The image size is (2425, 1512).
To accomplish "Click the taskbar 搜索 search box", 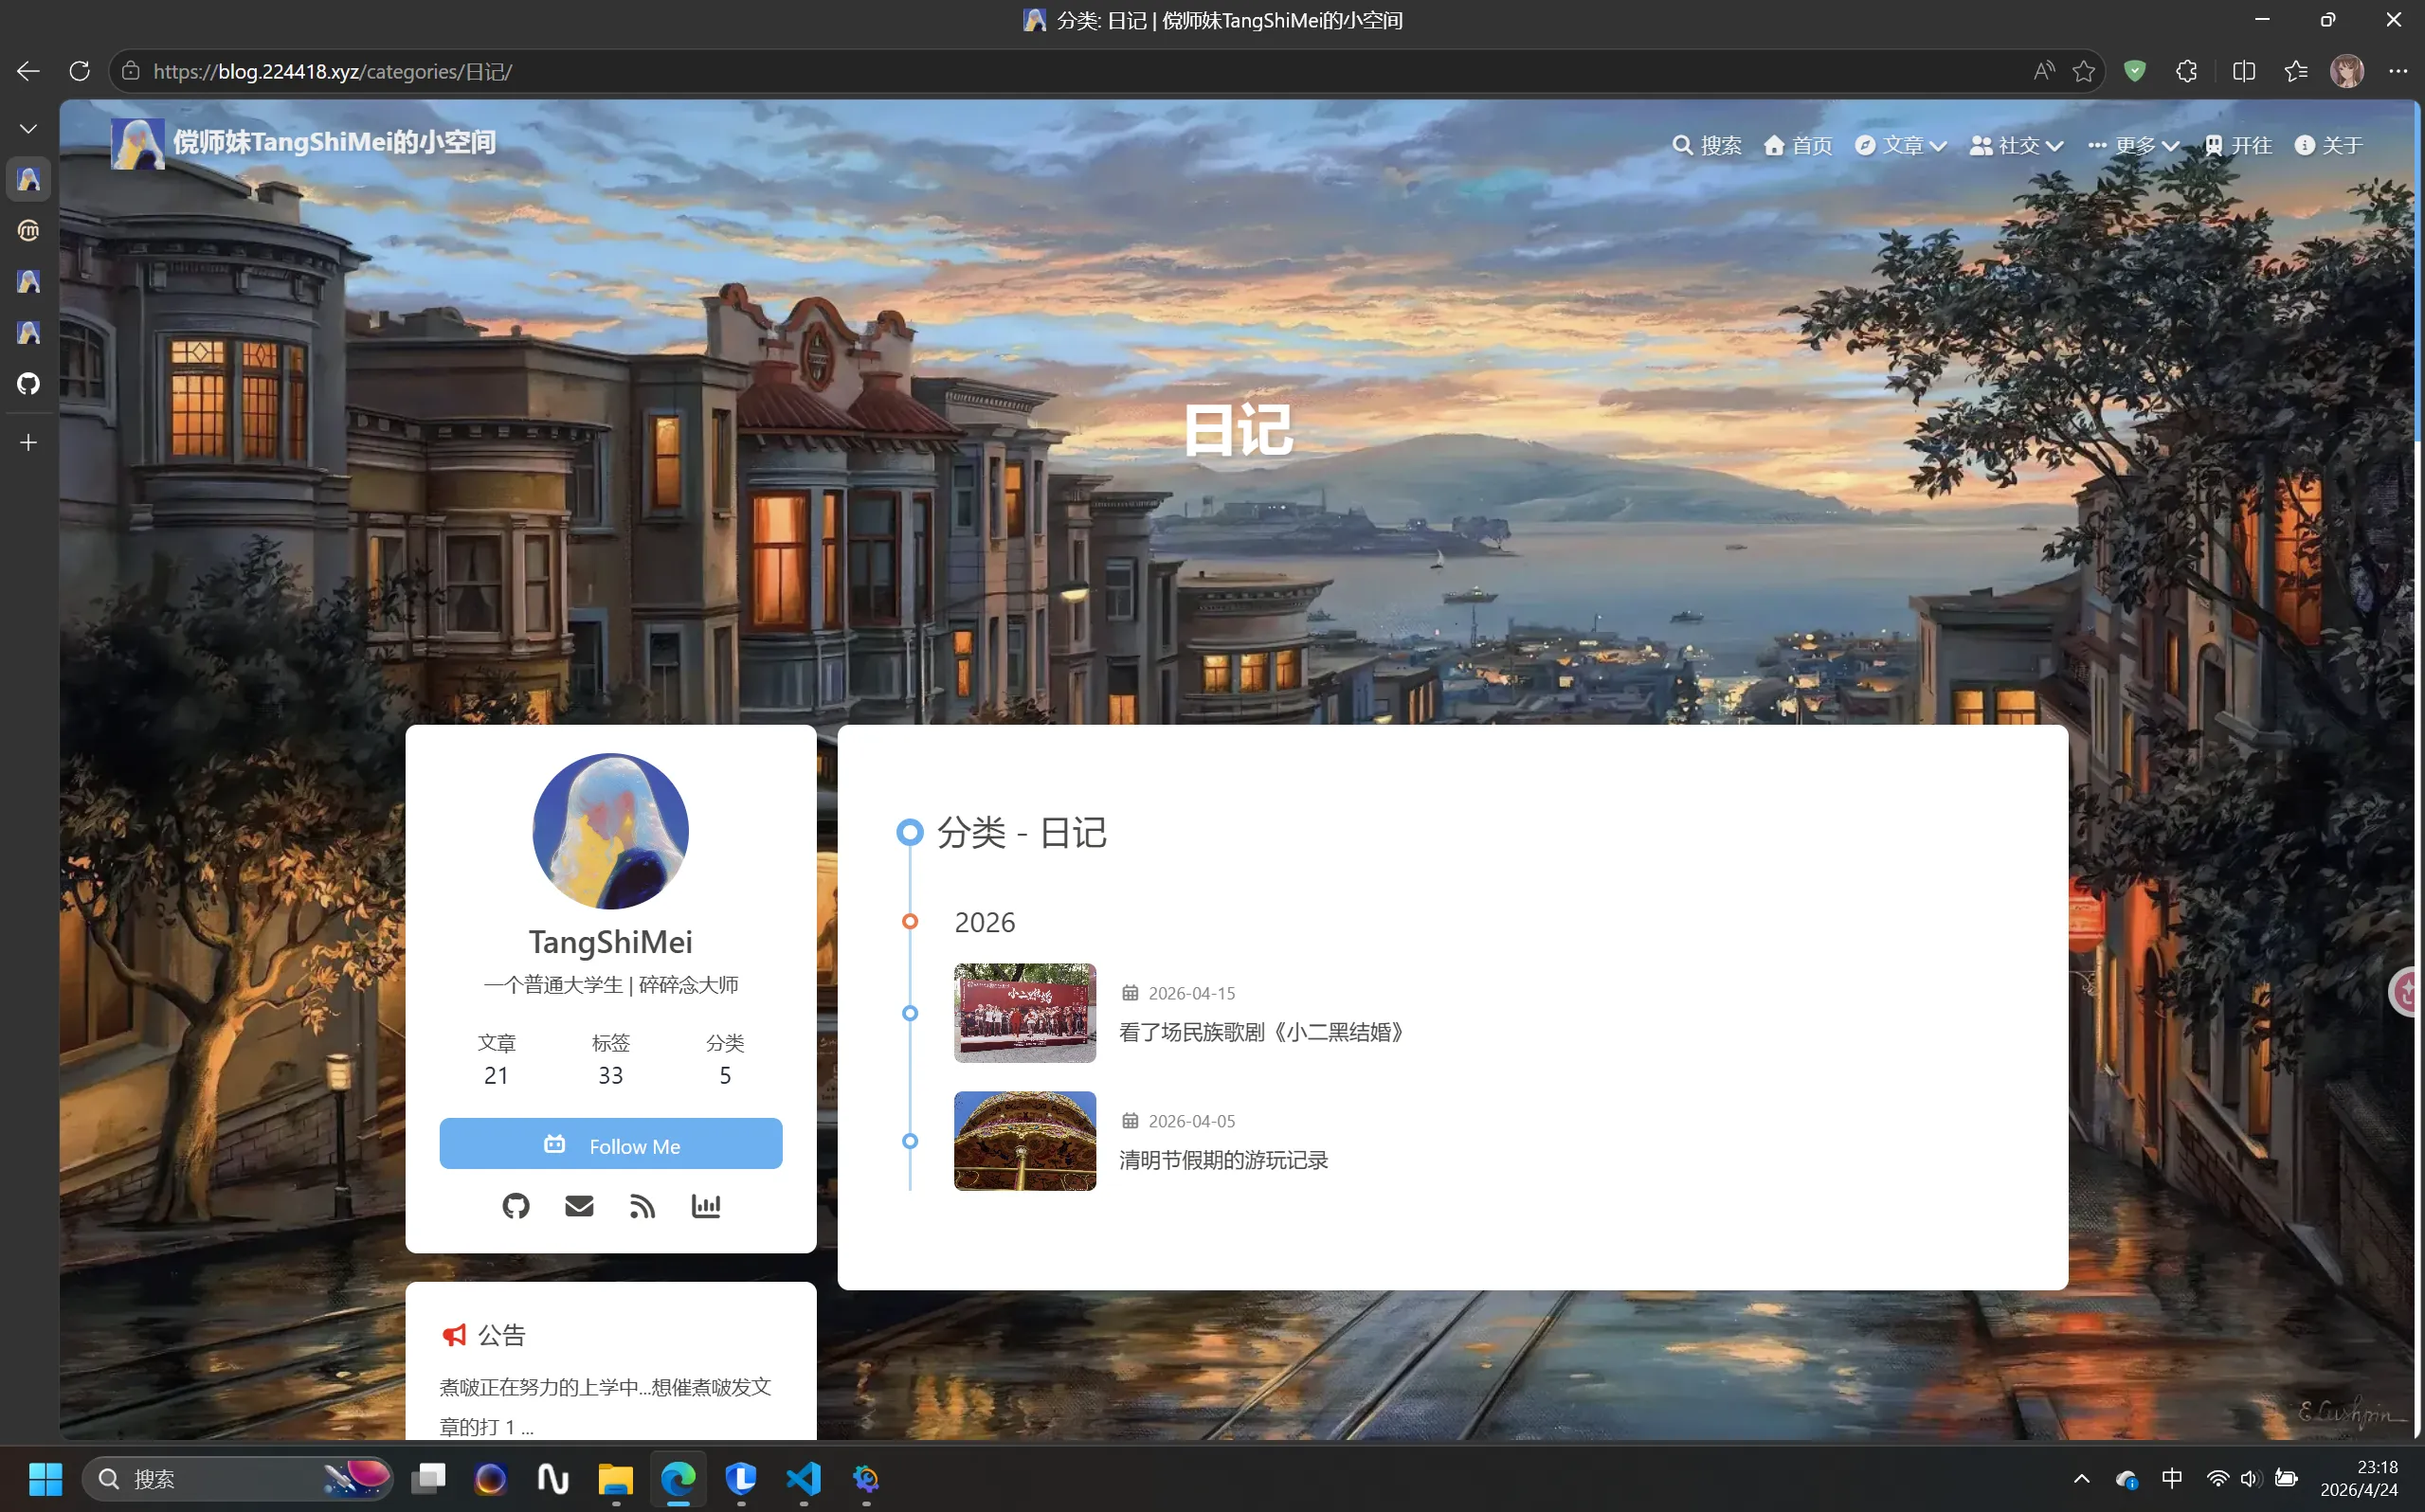I will 237,1478.
